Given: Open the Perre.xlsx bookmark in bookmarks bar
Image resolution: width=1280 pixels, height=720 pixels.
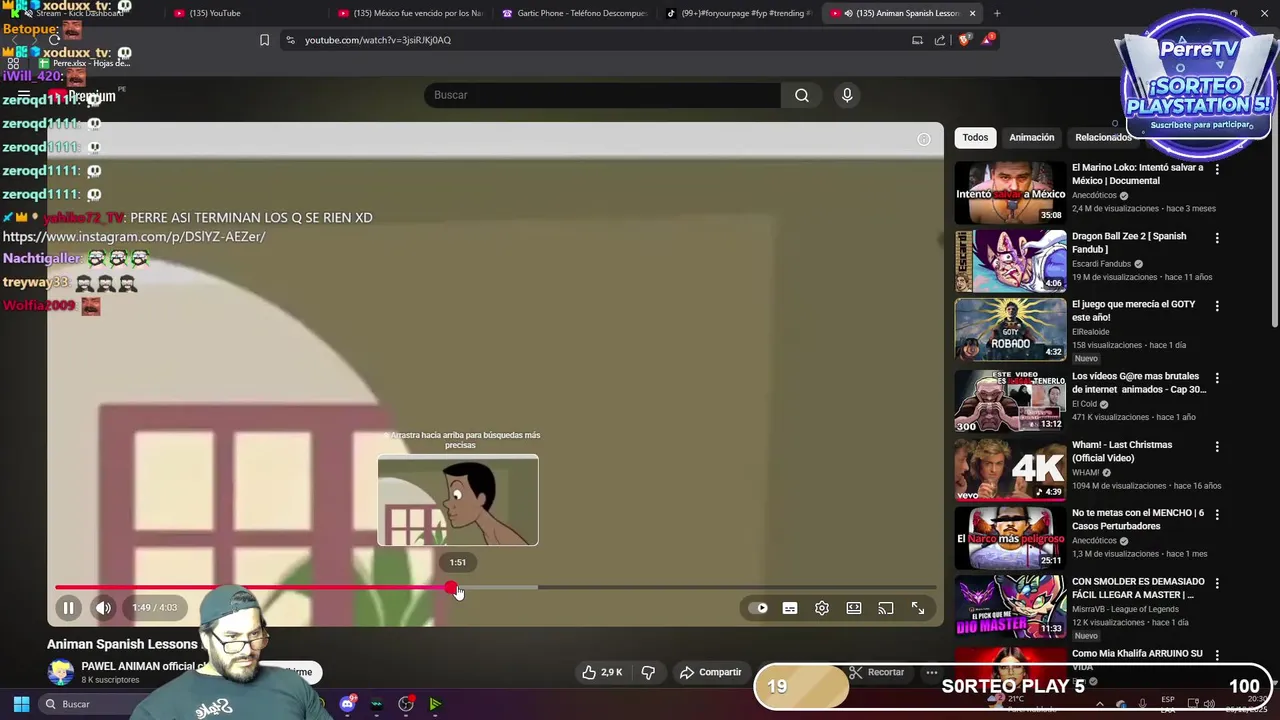Looking at the screenshot, I should pyautogui.click(x=85, y=63).
